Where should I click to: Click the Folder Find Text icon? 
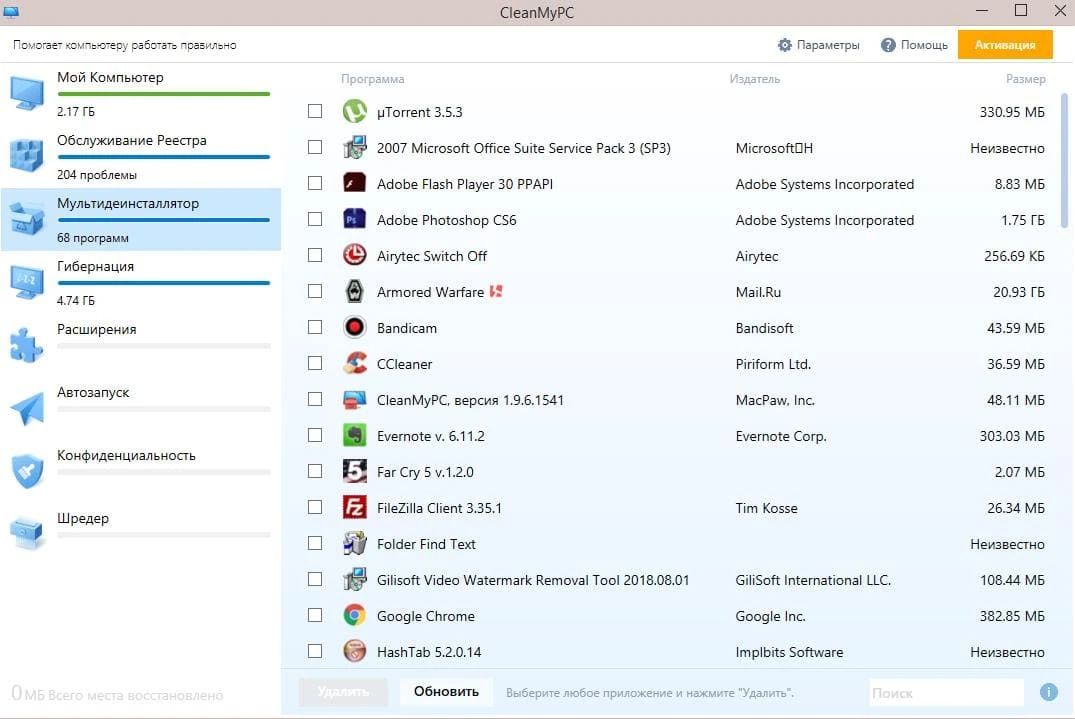tap(354, 543)
